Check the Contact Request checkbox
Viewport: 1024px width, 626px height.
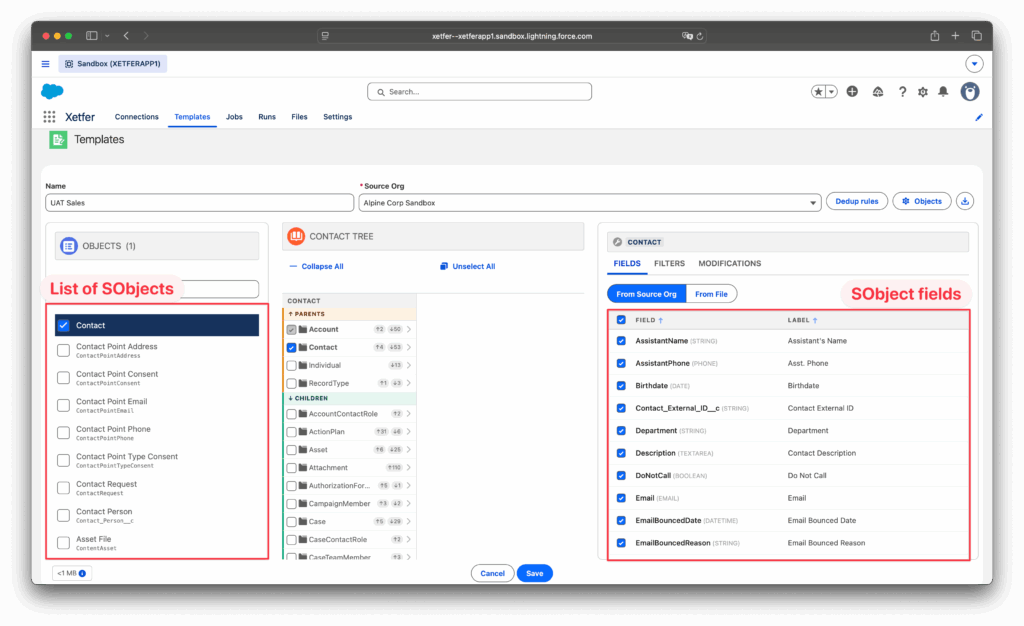pyautogui.click(x=63, y=488)
